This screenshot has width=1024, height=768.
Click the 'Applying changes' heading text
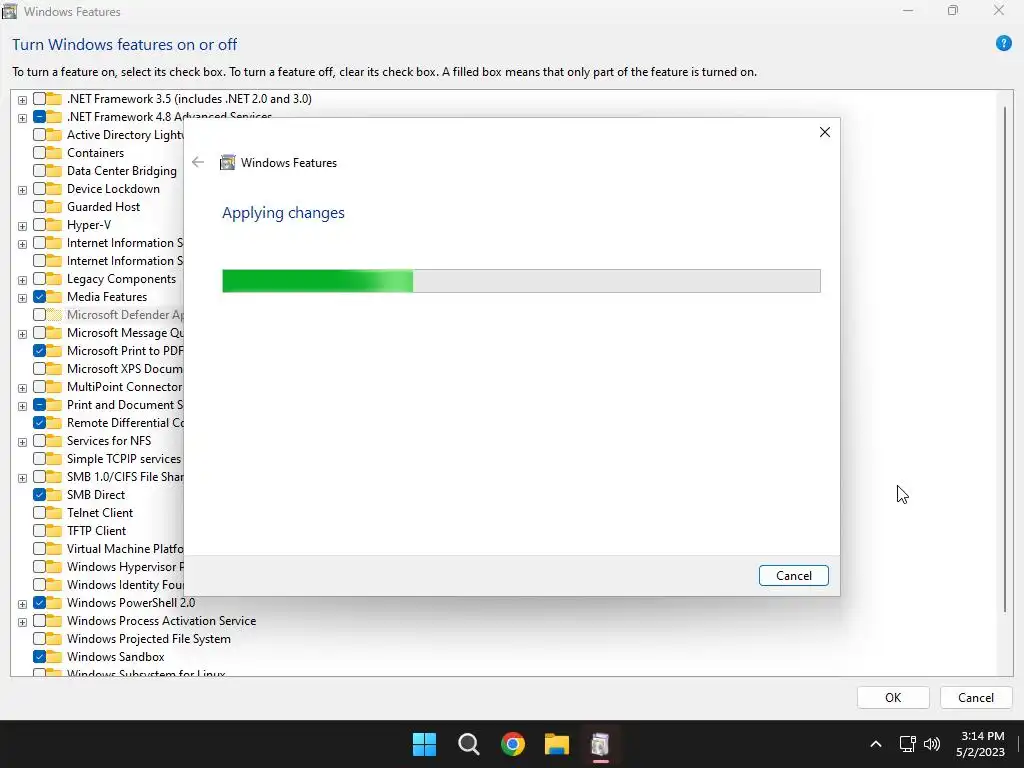283,213
